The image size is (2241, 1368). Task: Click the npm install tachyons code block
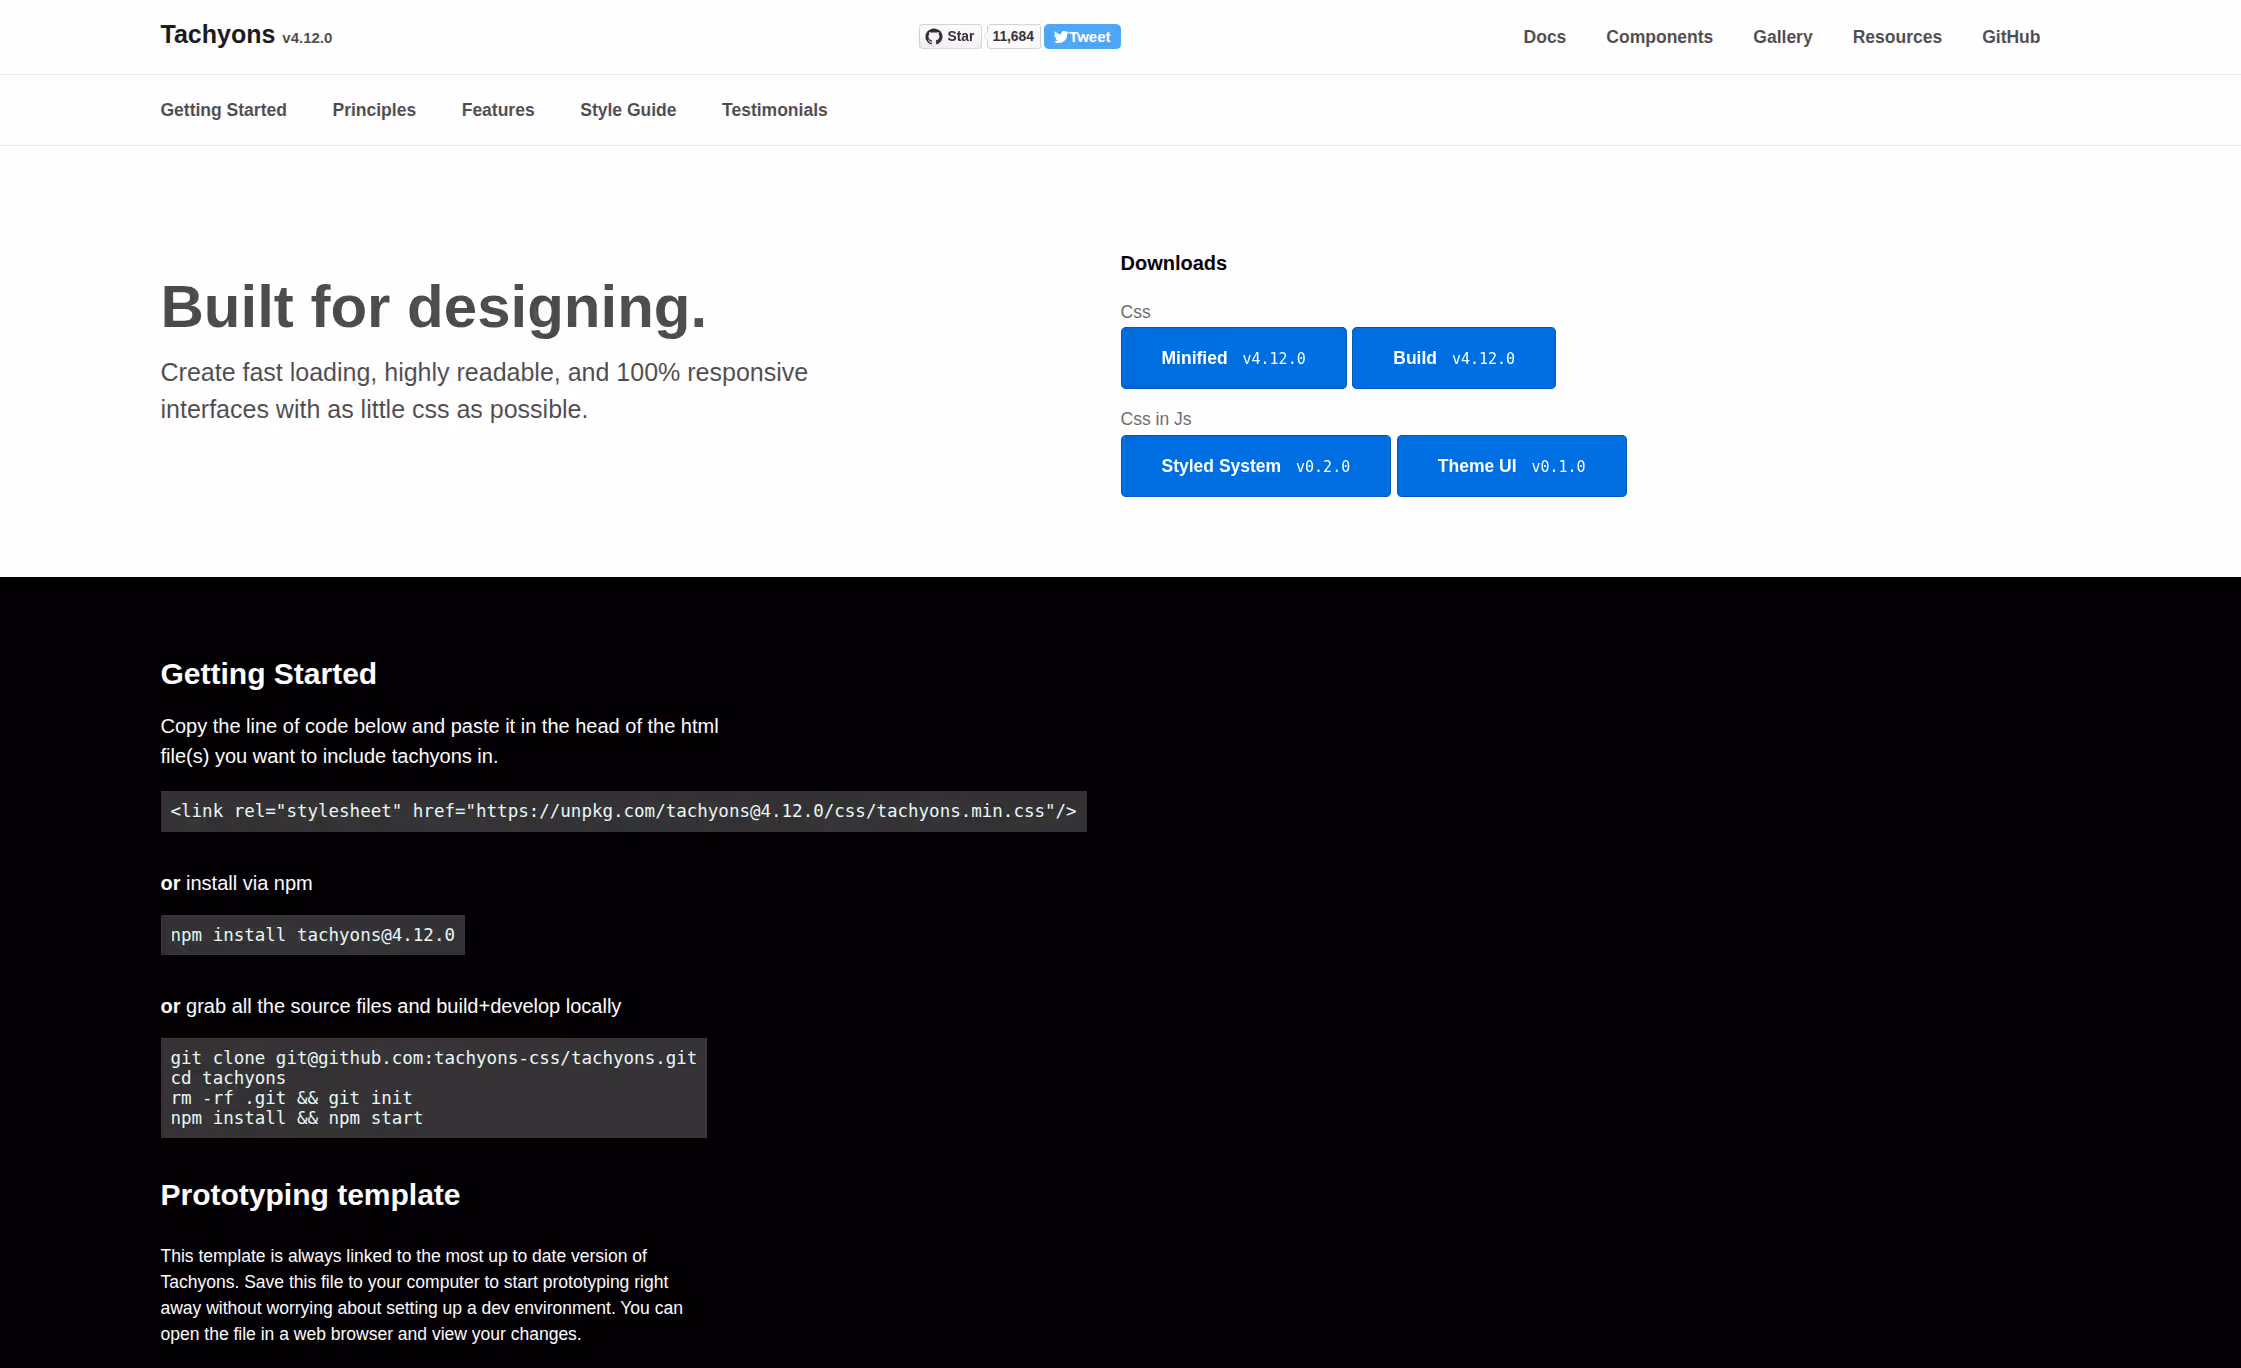(x=312, y=935)
